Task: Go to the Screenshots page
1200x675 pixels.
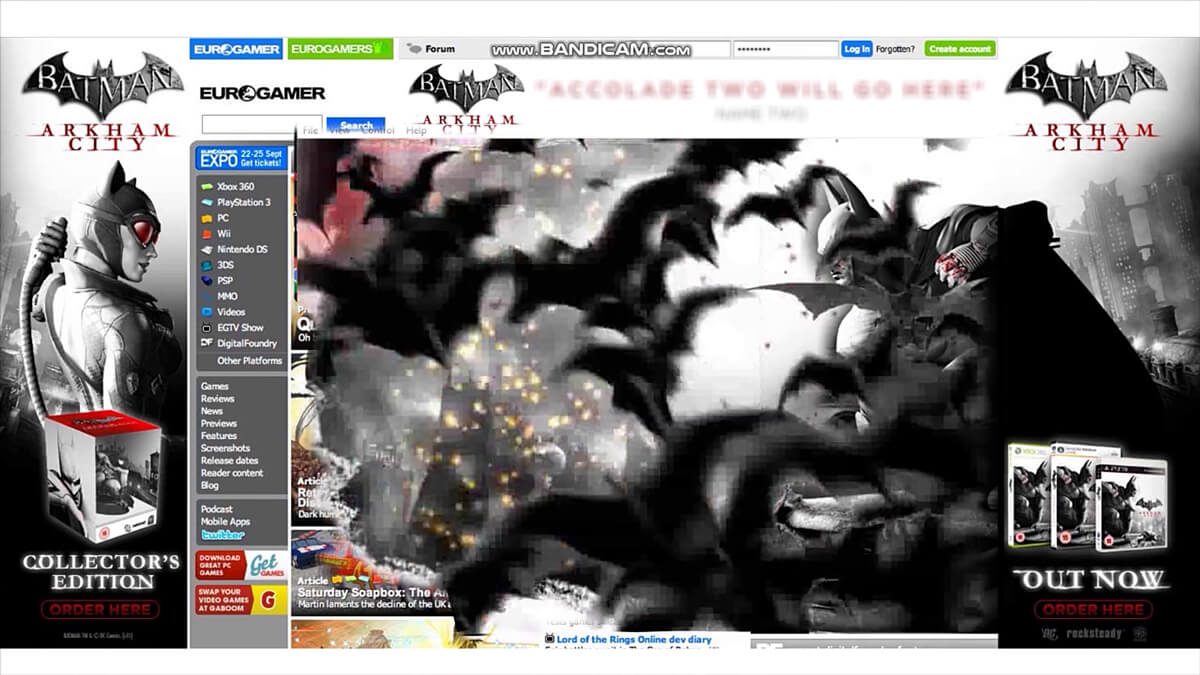Action: 225,448
